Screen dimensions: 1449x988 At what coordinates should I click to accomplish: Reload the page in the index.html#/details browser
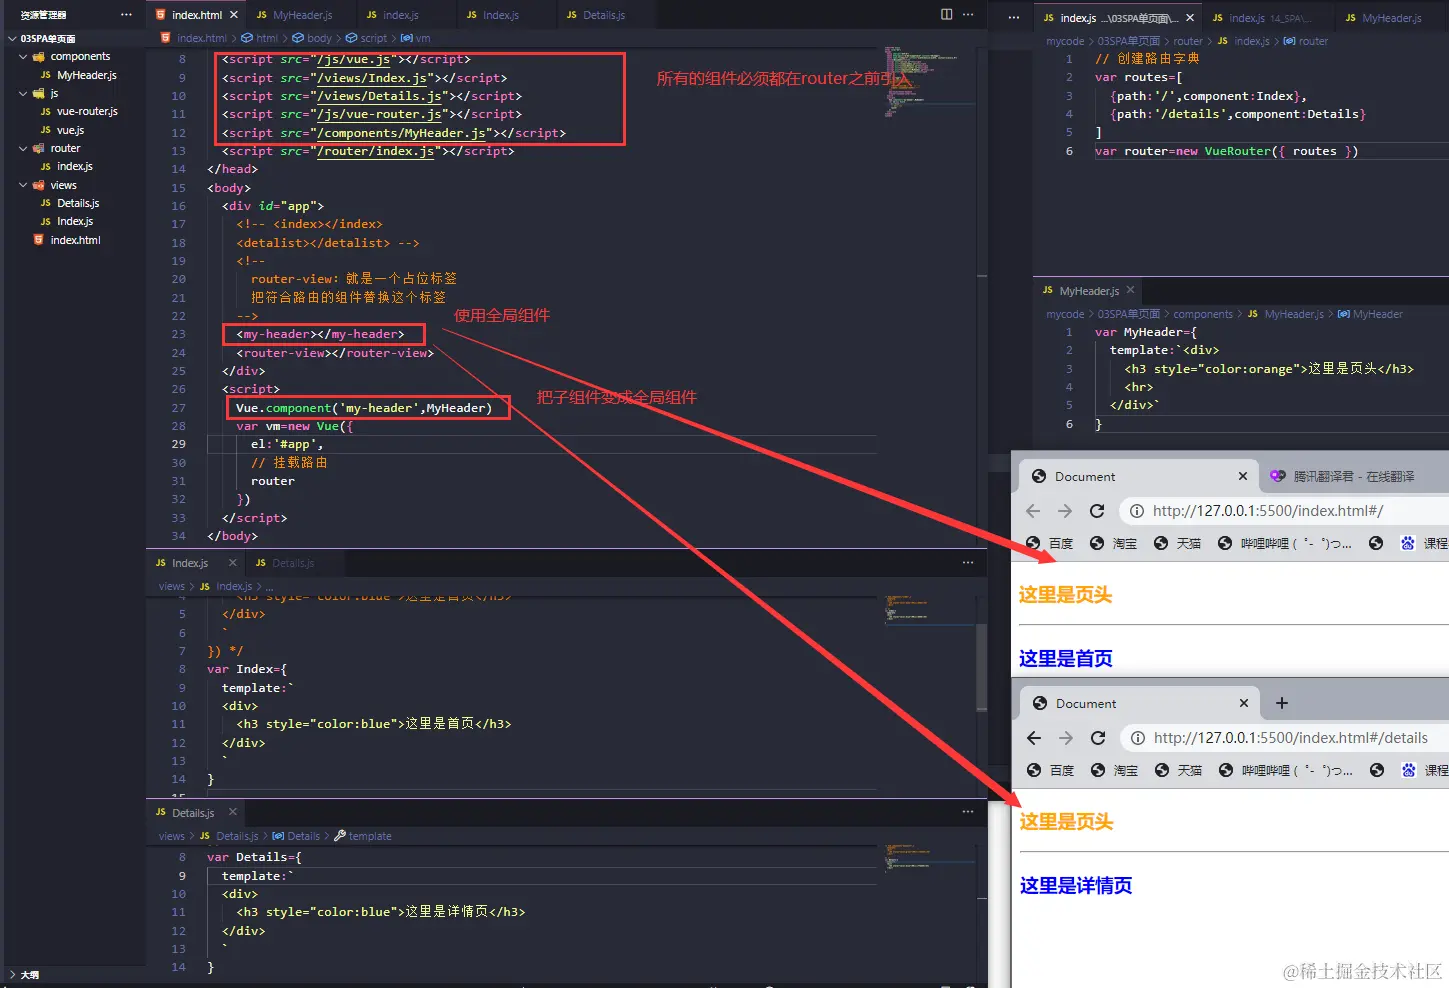click(1098, 738)
